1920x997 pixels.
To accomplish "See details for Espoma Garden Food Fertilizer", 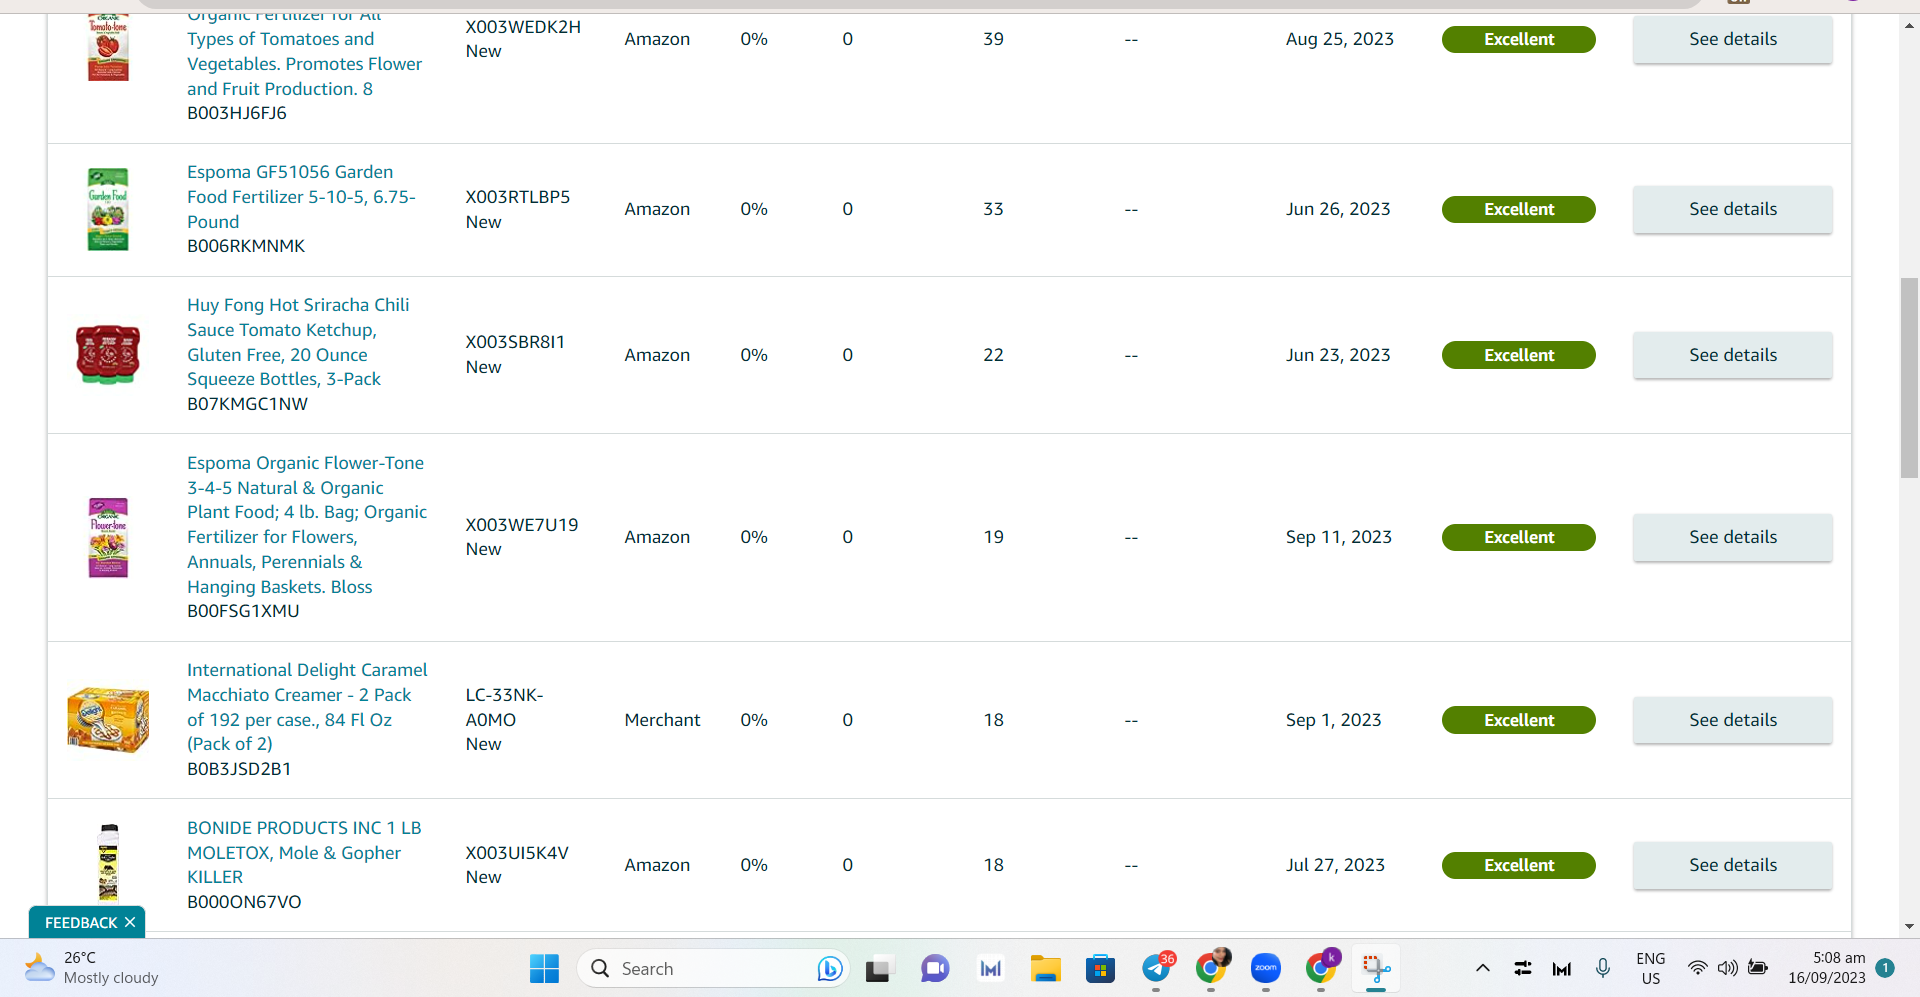I will tap(1733, 209).
